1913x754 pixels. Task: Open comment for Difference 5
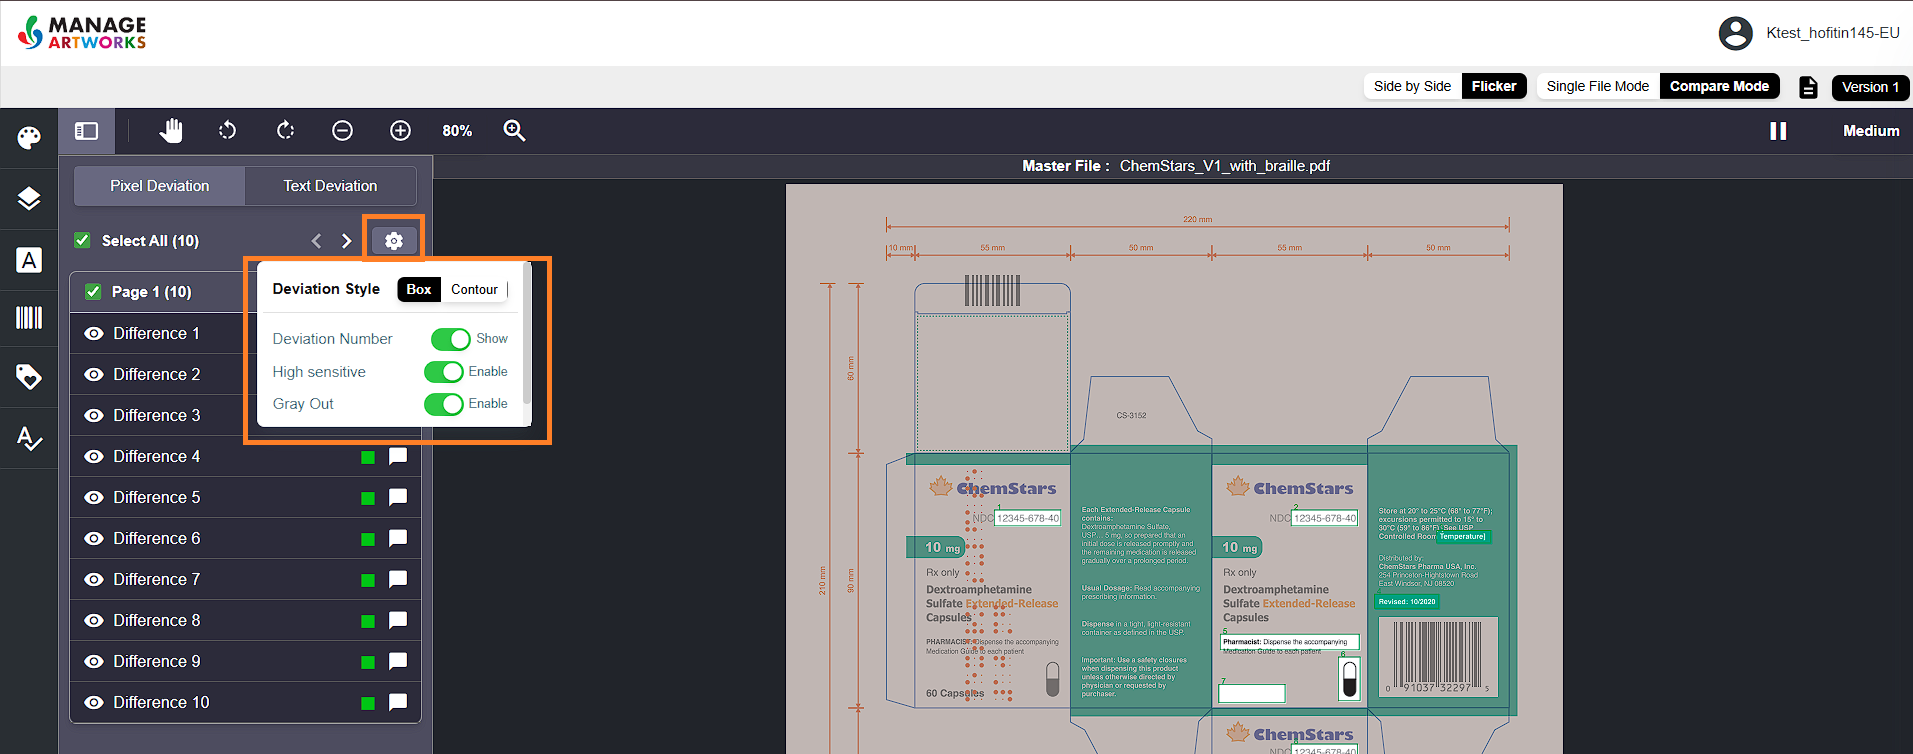(x=398, y=497)
